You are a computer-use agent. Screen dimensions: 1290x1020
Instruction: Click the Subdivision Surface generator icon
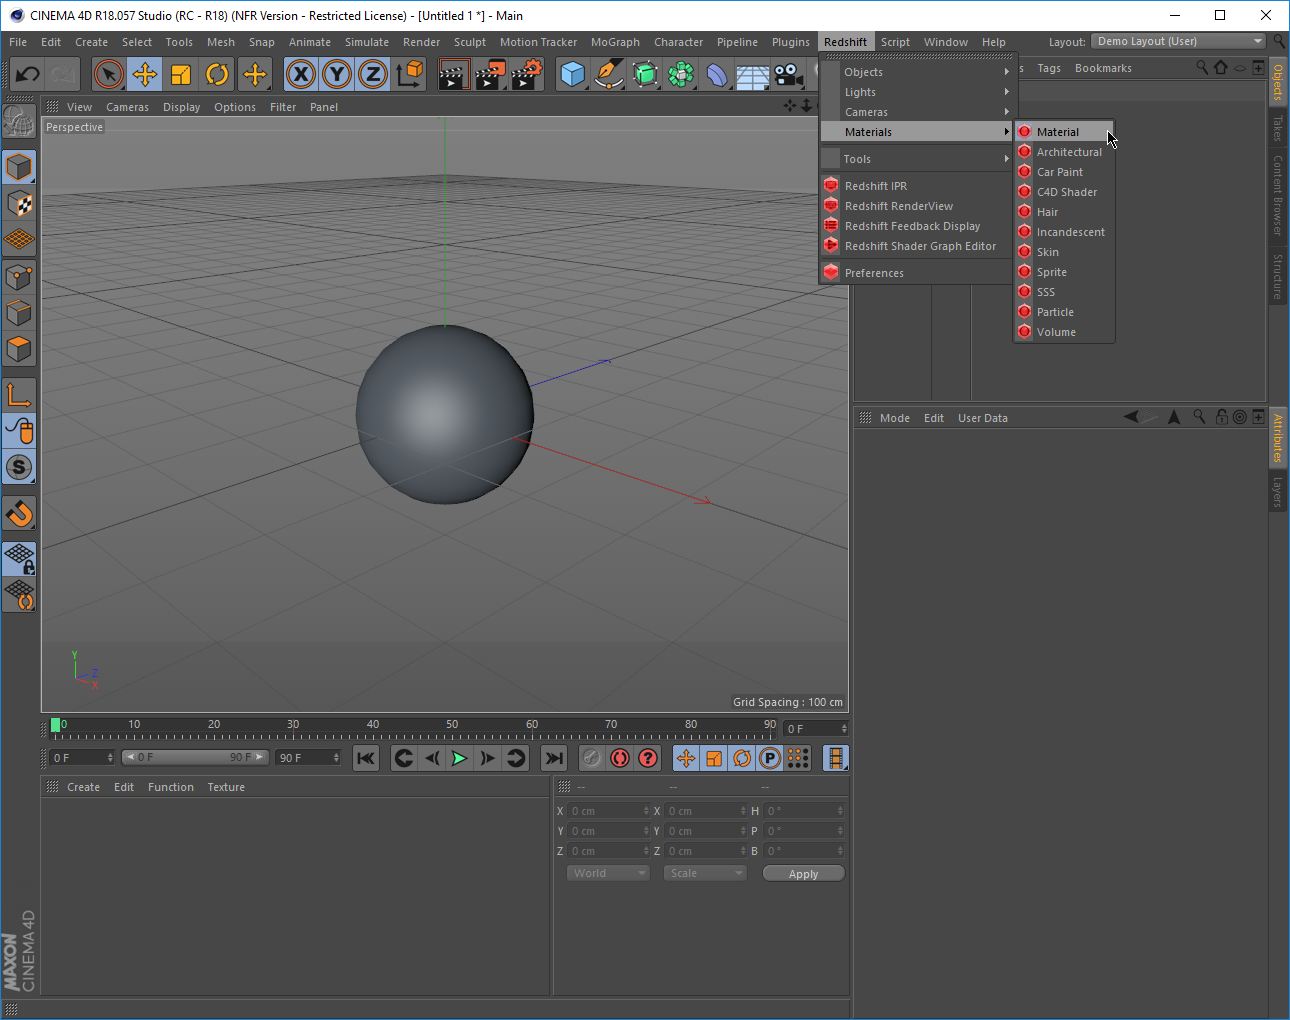[645, 74]
